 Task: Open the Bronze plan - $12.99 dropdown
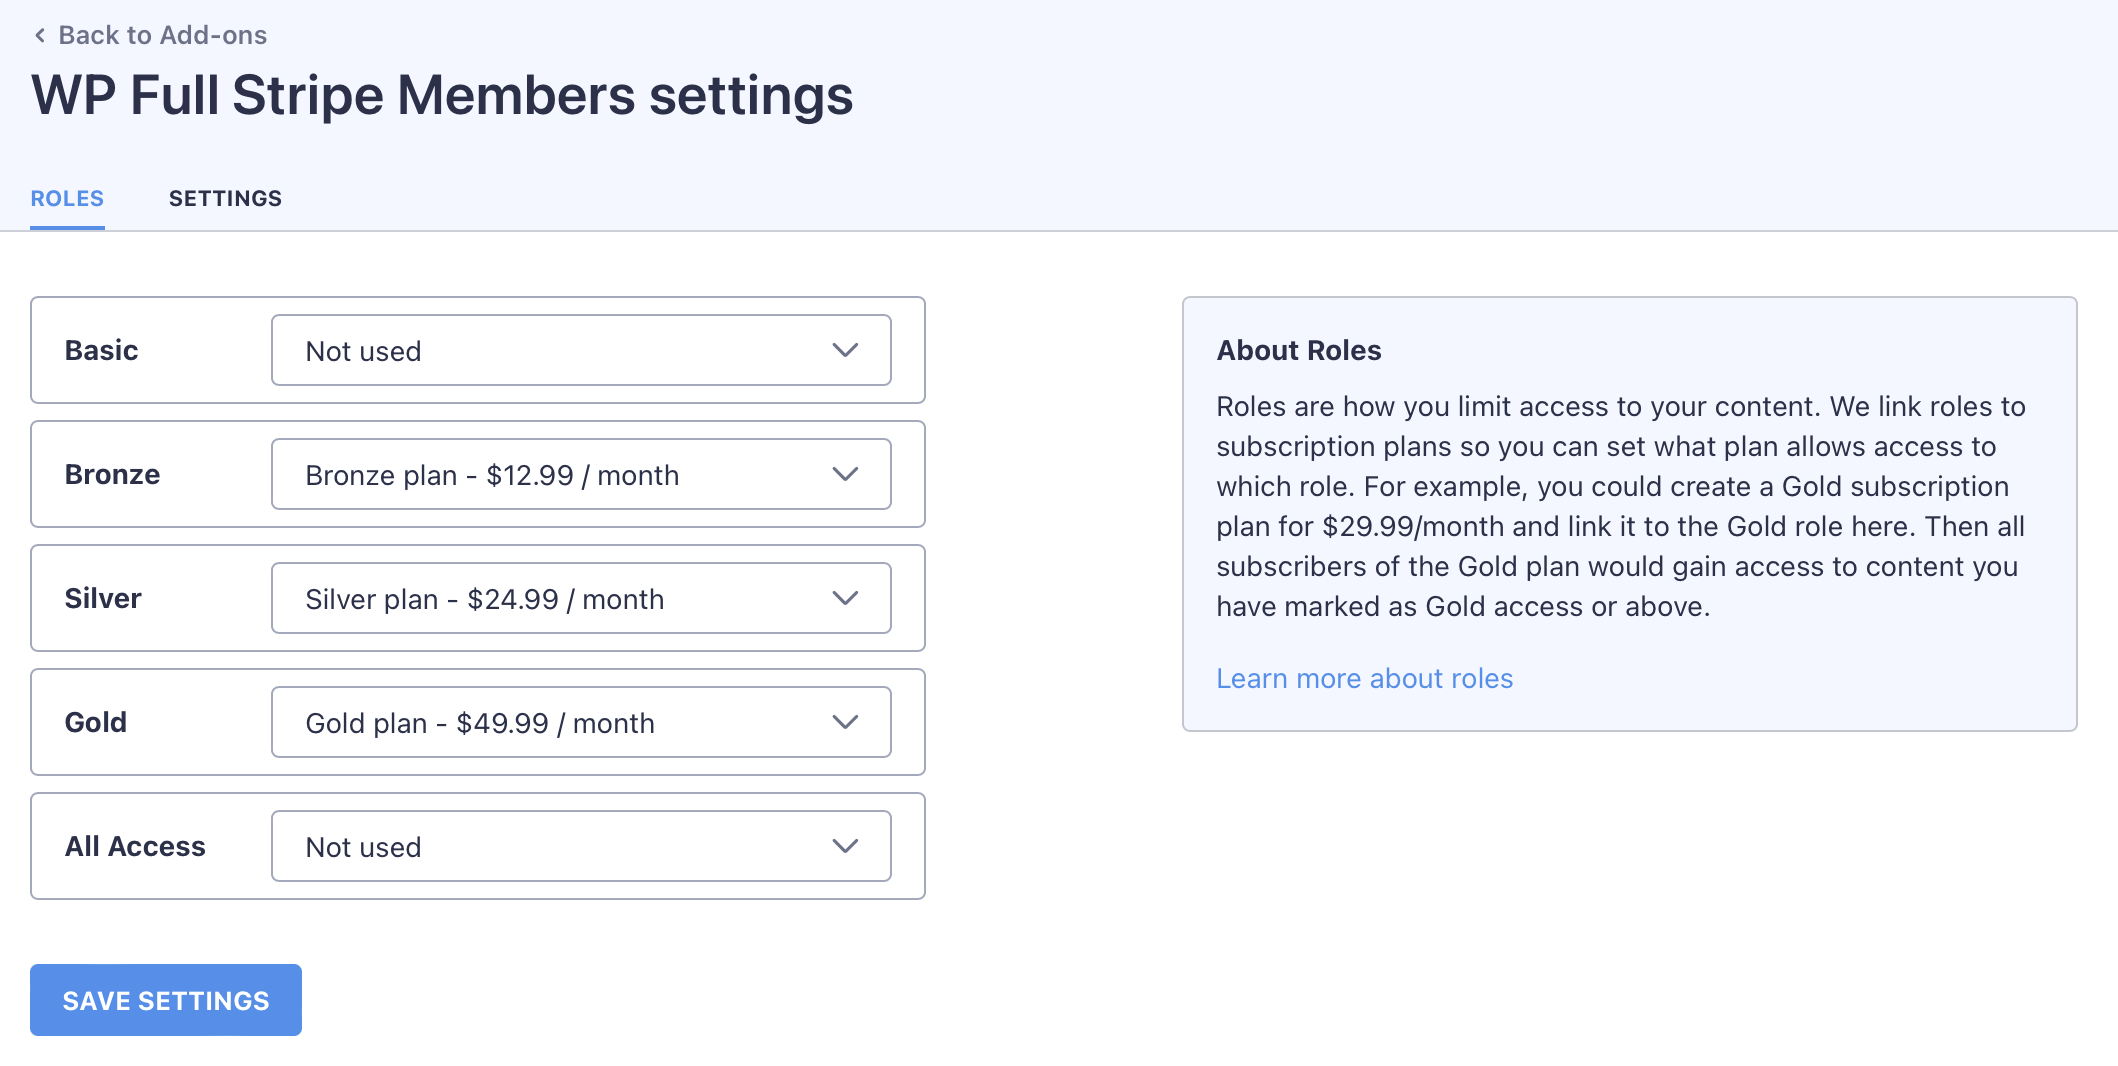[x=580, y=475]
